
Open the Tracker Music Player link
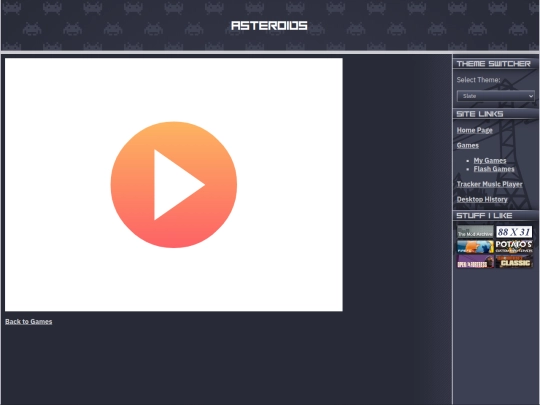coord(489,184)
